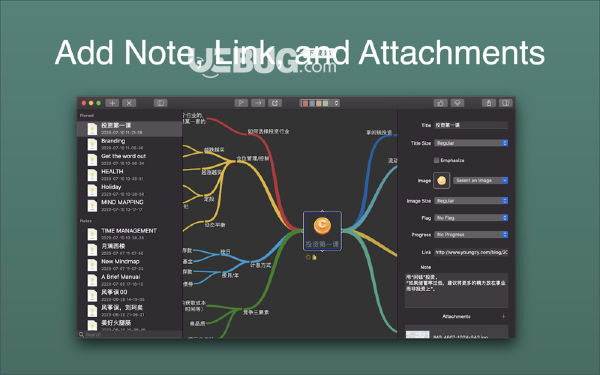Select the 按月/年 node on the blue branch
Image resolution: width=600 pixels, height=375 pixels.
pos(230,275)
